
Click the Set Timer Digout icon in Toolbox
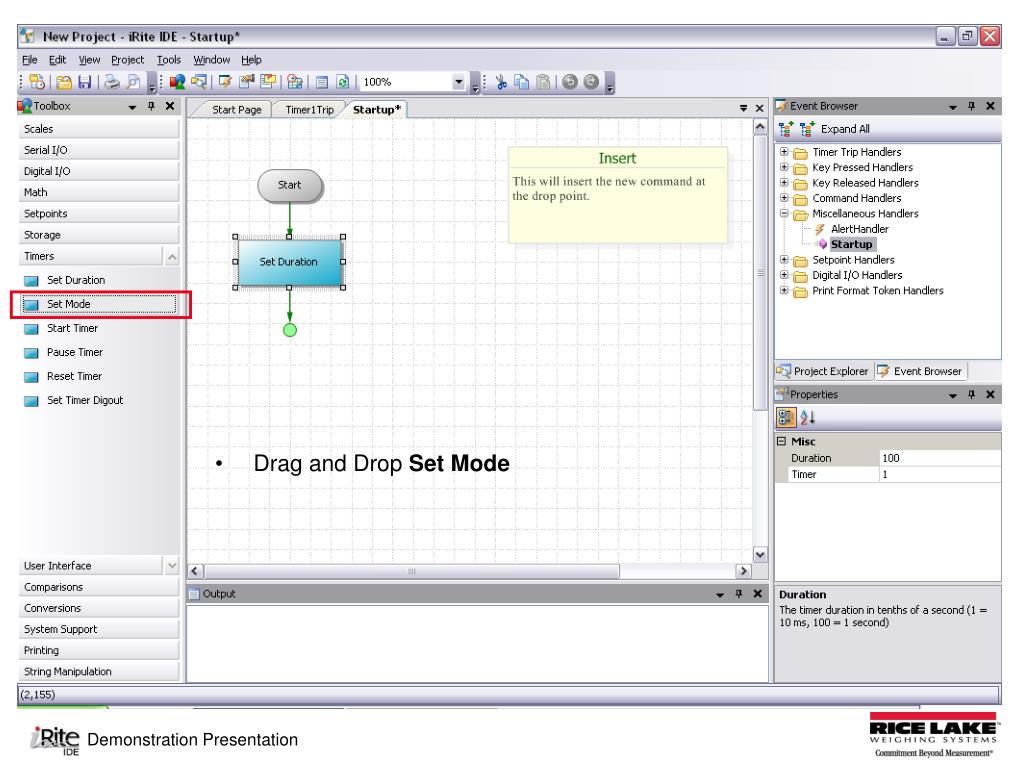point(31,401)
